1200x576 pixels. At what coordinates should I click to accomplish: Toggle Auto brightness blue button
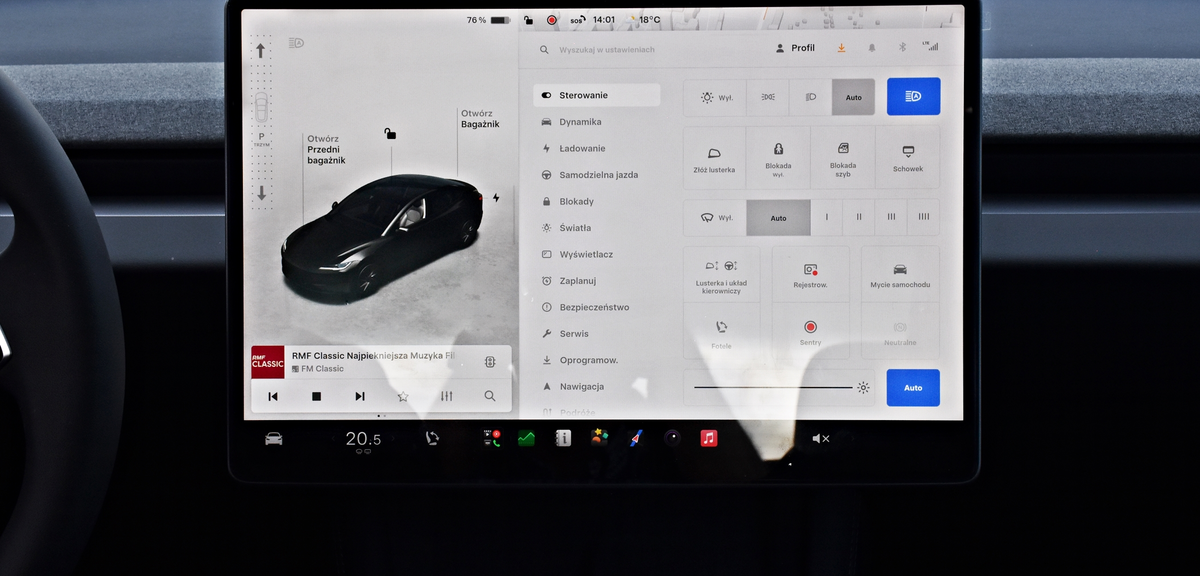click(x=913, y=387)
